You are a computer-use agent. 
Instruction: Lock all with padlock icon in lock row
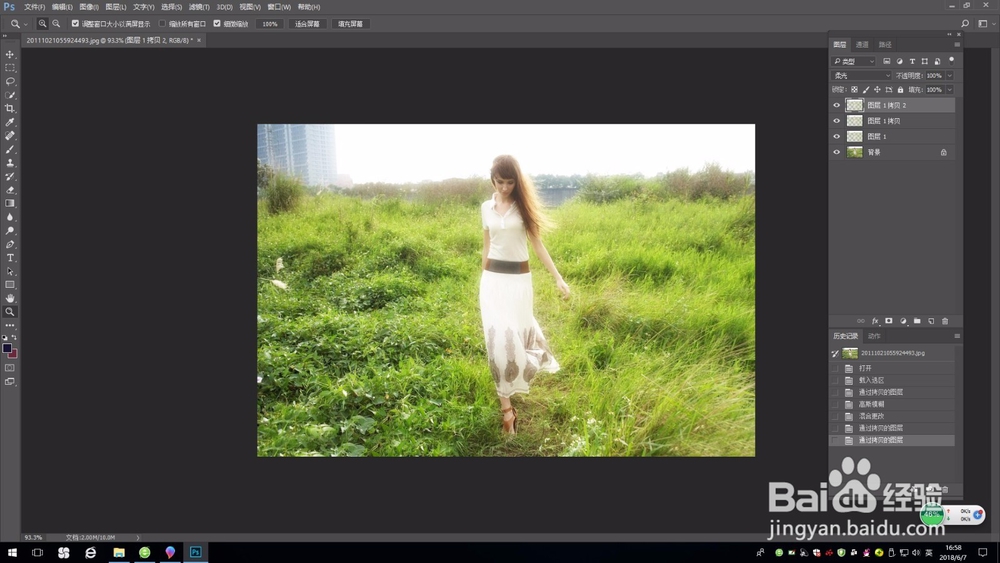click(x=901, y=90)
